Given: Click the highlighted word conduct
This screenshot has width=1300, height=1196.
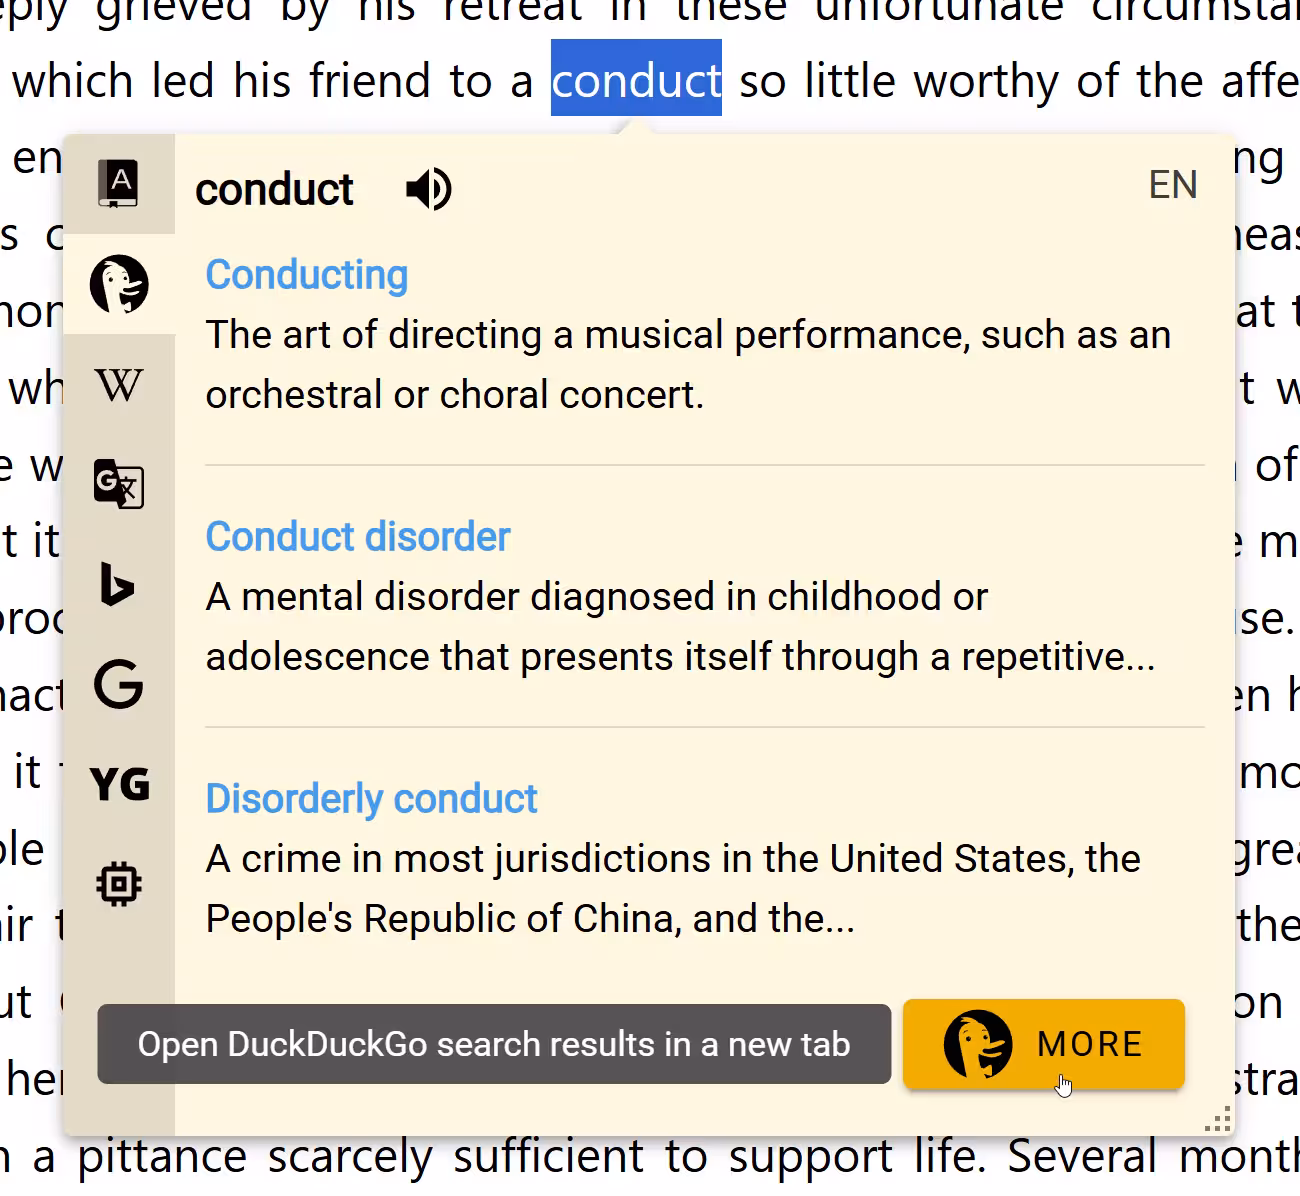Looking at the screenshot, I should click(x=636, y=78).
